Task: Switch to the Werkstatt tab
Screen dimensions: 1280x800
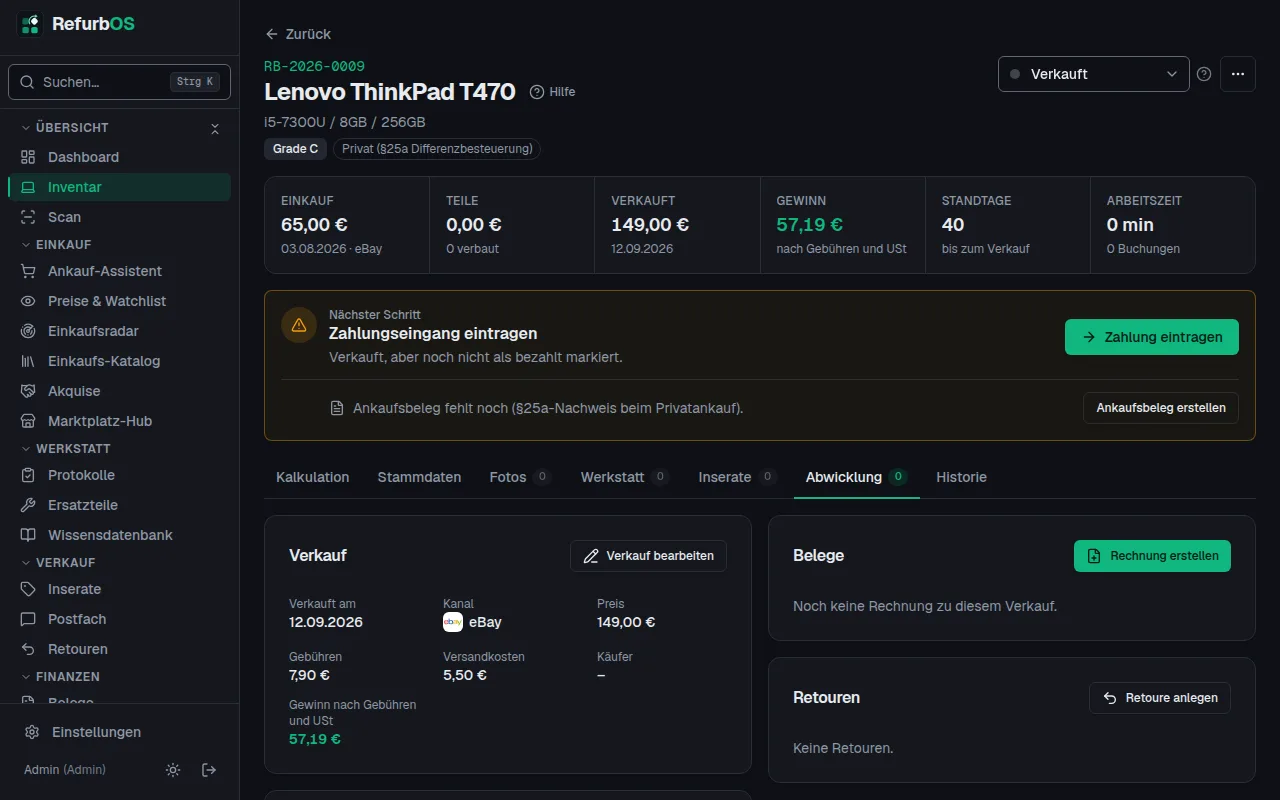Action: click(x=624, y=477)
